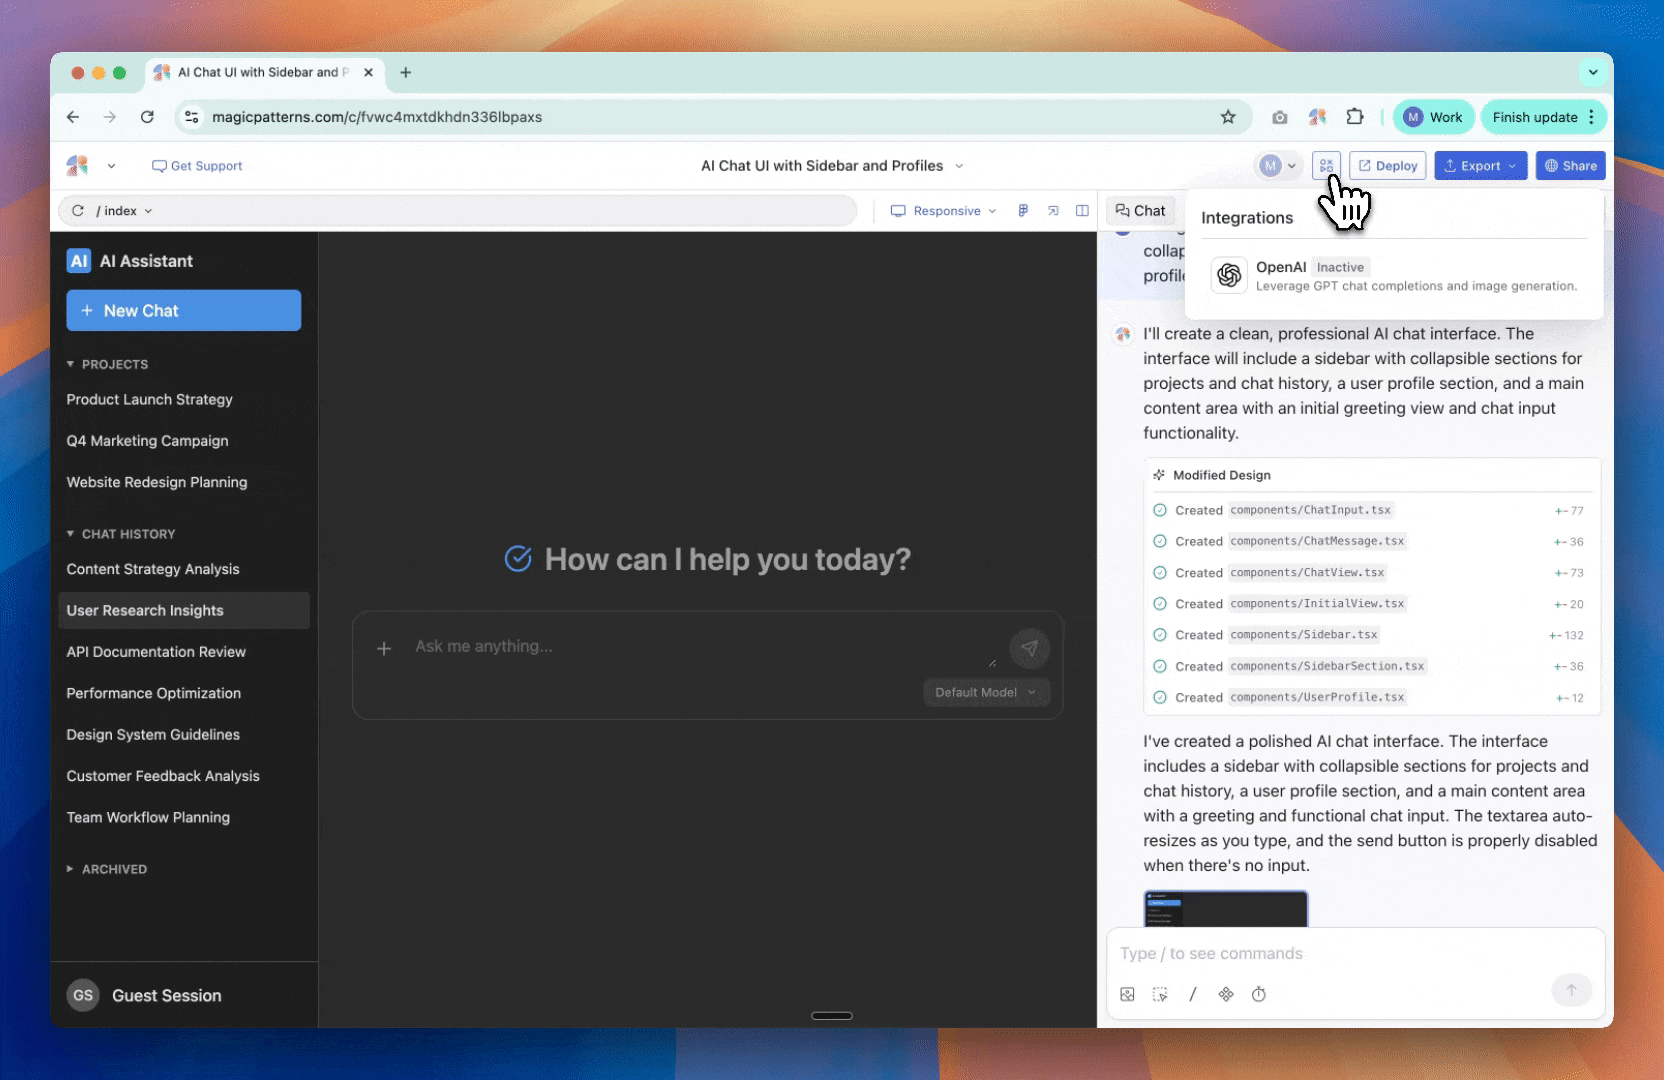Switch to the Chat tab
The image size is (1664, 1080).
tap(1141, 211)
